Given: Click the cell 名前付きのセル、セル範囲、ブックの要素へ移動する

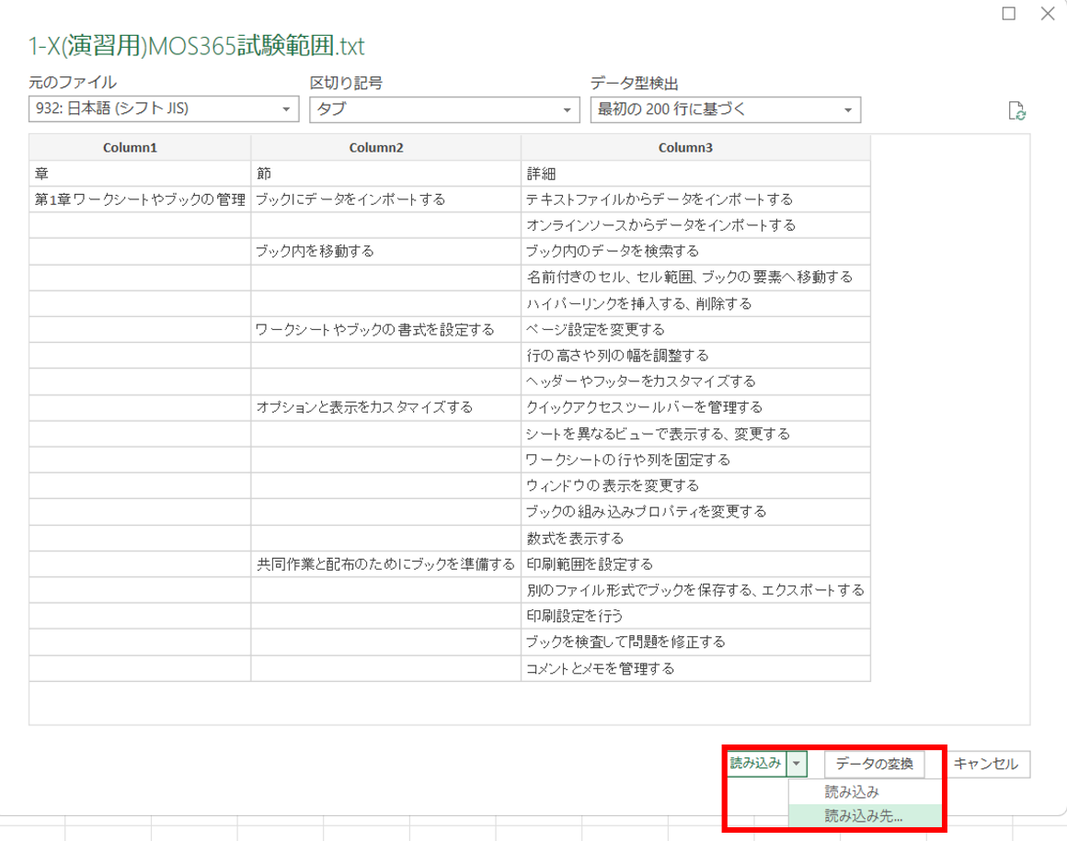Looking at the screenshot, I should point(695,277).
